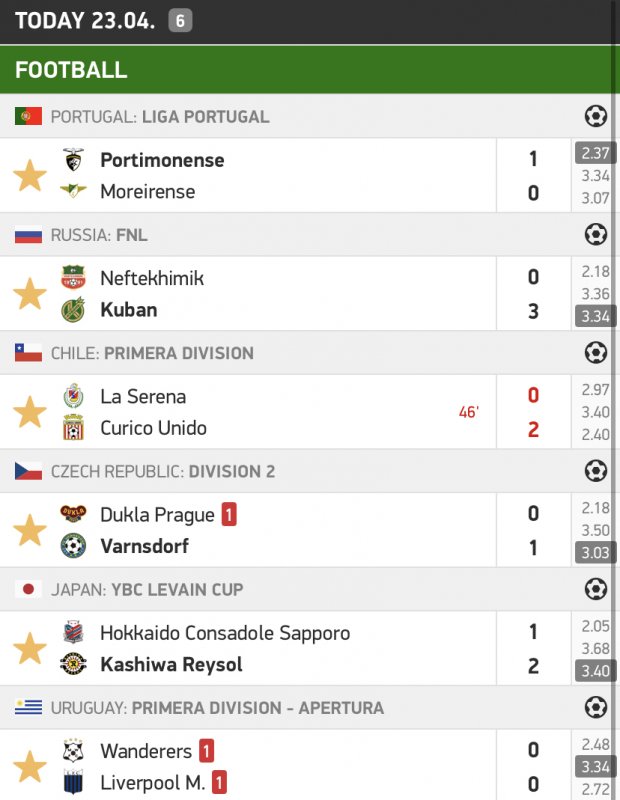The width and height of the screenshot is (620, 800).
Task: Click the soccer ball icon for Liga Portugal
Action: pyautogui.click(x=596, y=117)
